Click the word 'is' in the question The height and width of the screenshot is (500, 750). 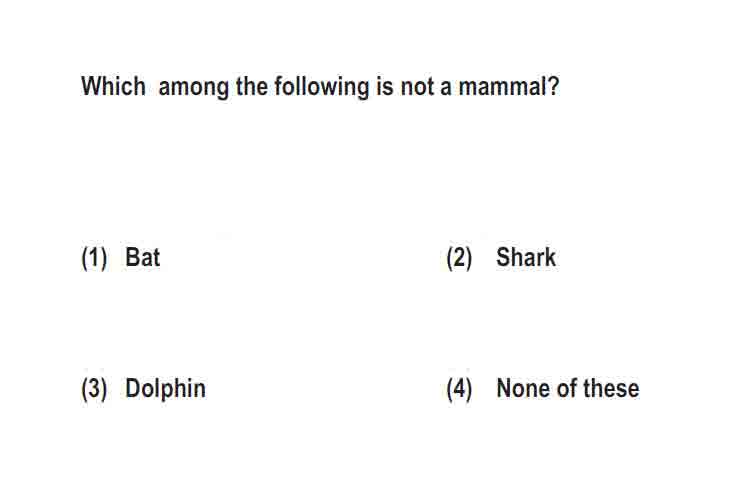pos(385,87)
